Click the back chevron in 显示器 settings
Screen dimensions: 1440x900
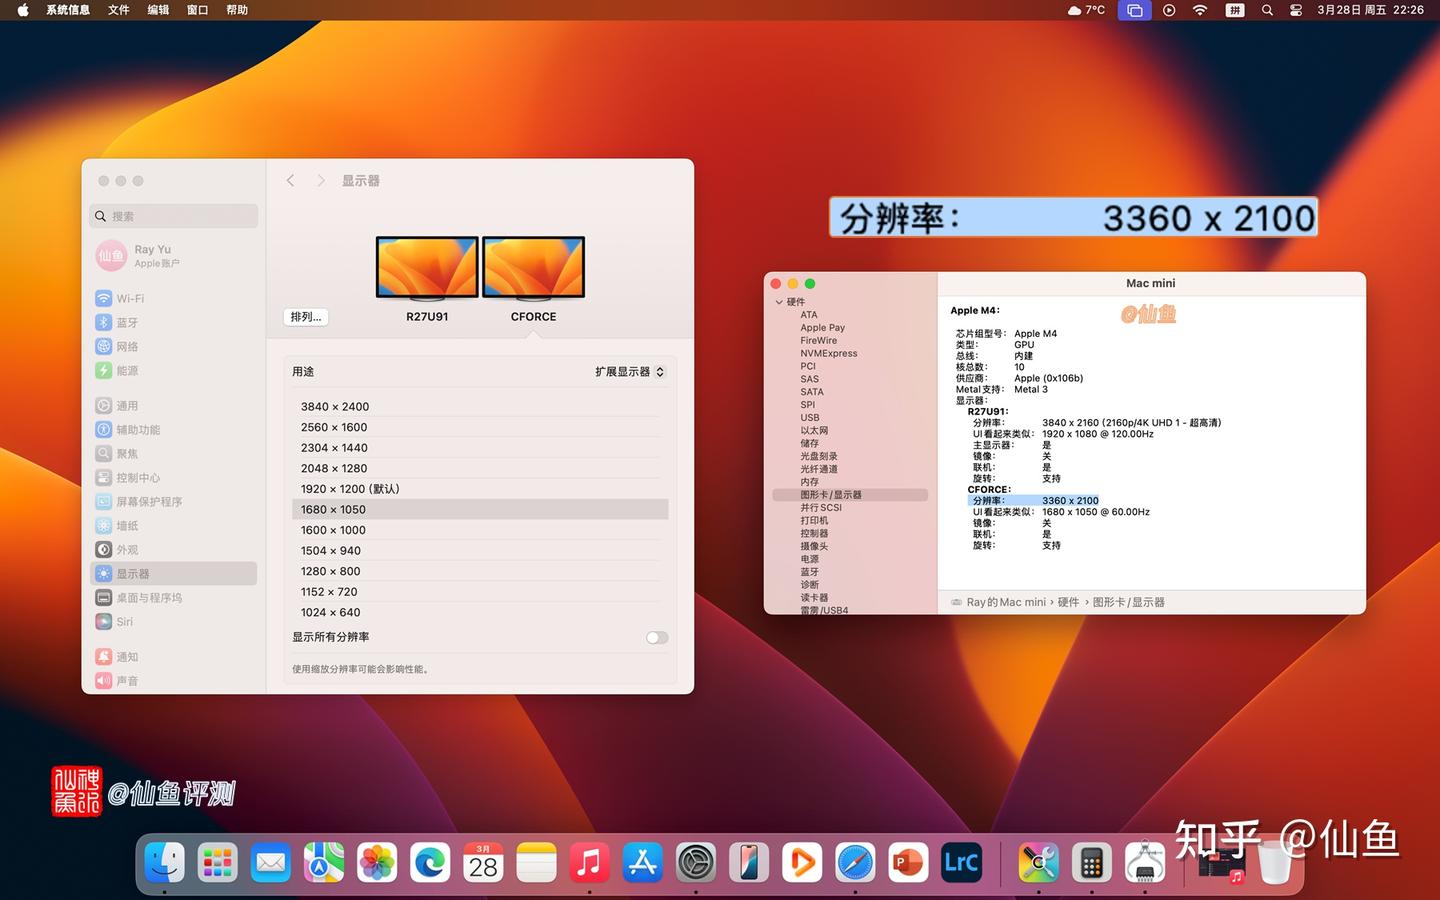(x=290, y=180)
